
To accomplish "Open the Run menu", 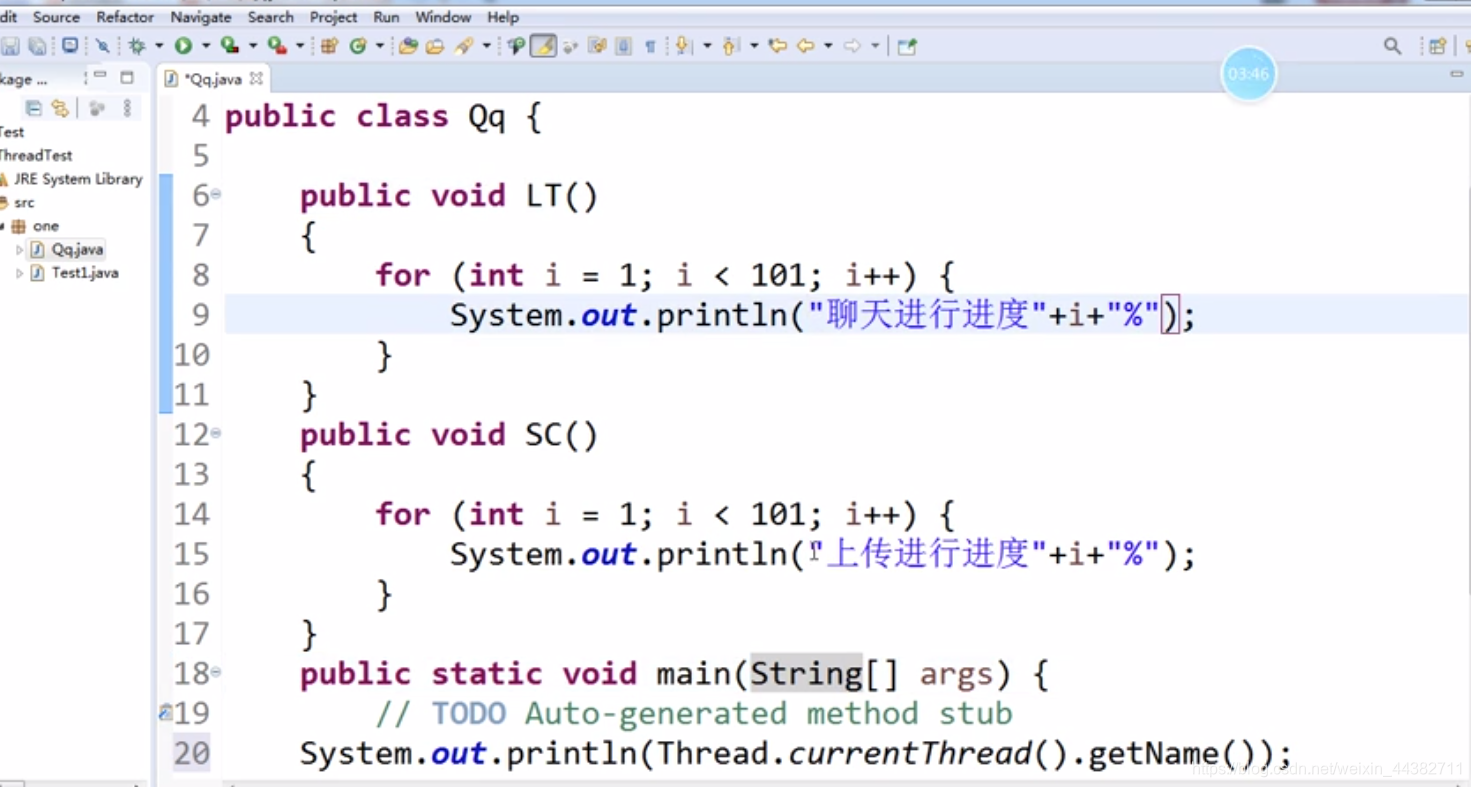I will pos(386,17).
